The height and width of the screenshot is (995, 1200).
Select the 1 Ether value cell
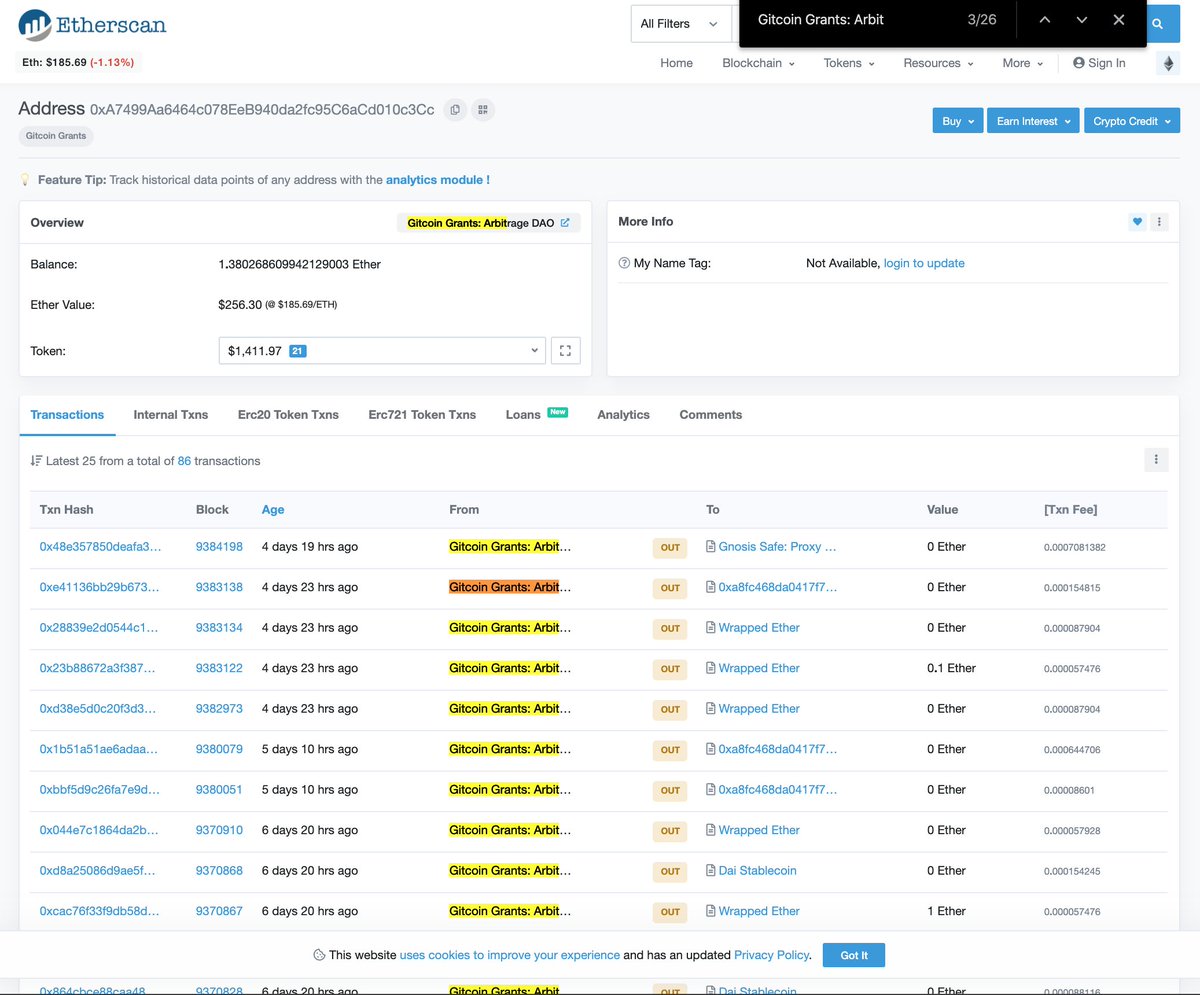(x=946, y=911)
